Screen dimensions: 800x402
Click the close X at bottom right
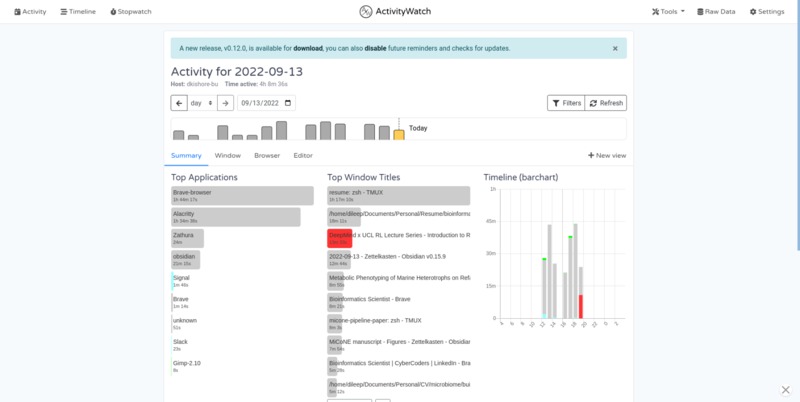(x=785, y=390)
